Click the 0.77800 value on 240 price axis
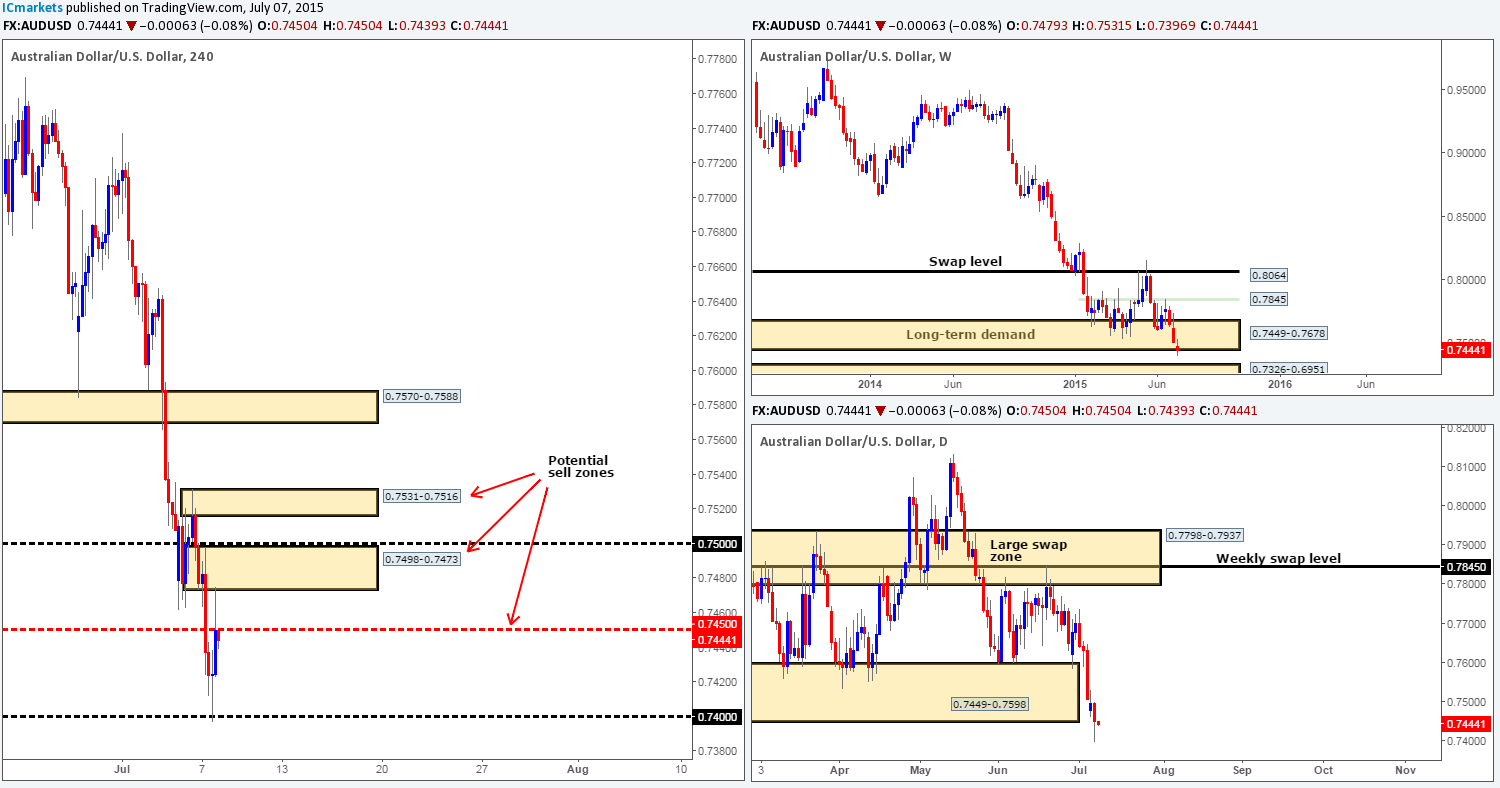 (715, 59)
